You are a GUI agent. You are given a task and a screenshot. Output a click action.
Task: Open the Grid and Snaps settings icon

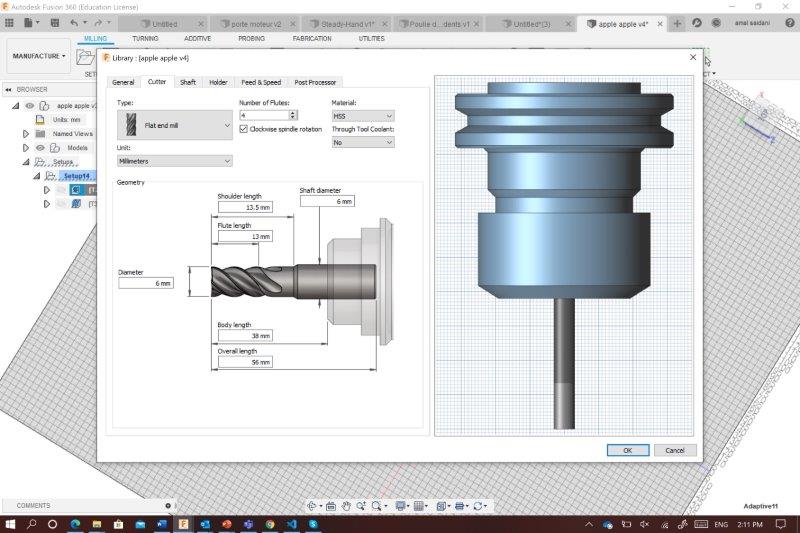coord(421,506)
